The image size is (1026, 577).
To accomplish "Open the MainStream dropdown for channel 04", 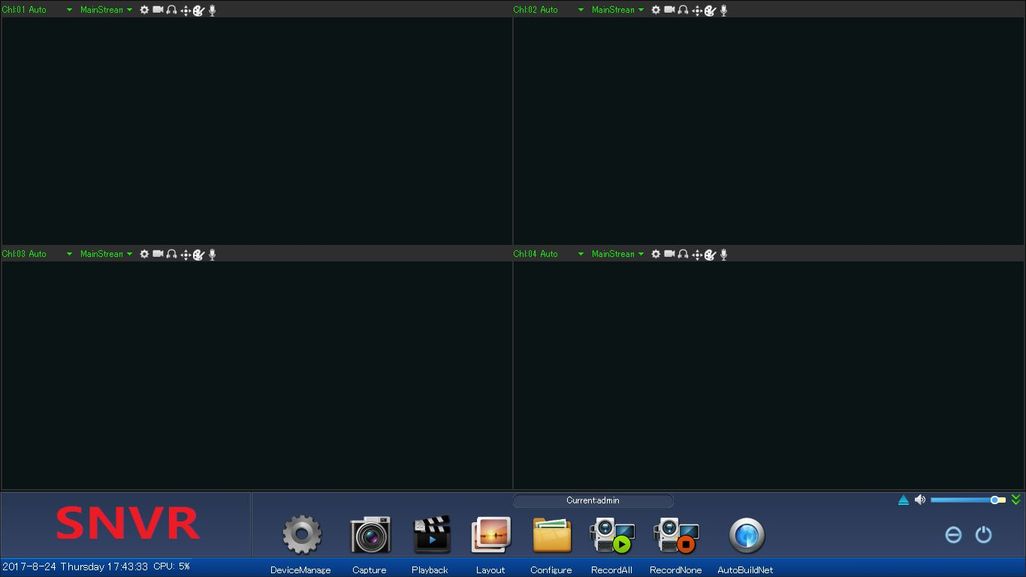I will coord(617,253).
